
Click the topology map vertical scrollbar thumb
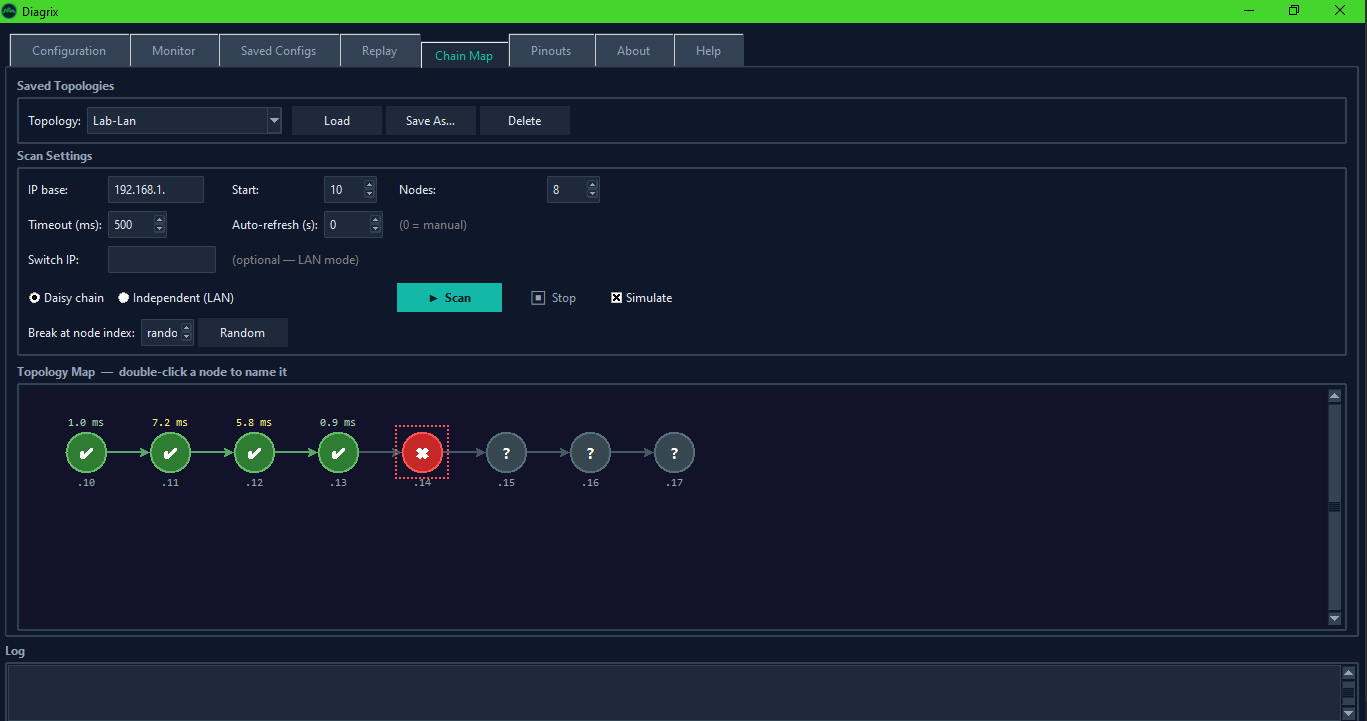pyautogui.click(x=1334, y=506)
